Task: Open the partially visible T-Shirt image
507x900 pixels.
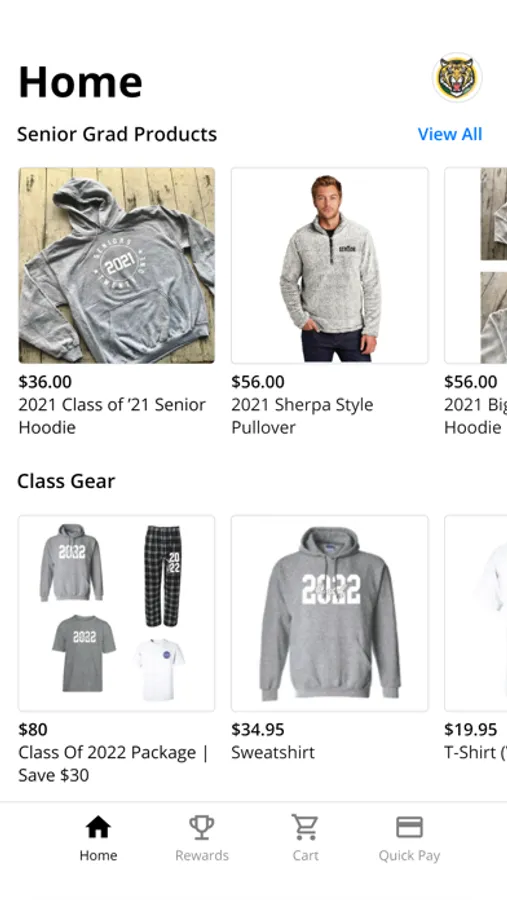Action: point(476,613)
